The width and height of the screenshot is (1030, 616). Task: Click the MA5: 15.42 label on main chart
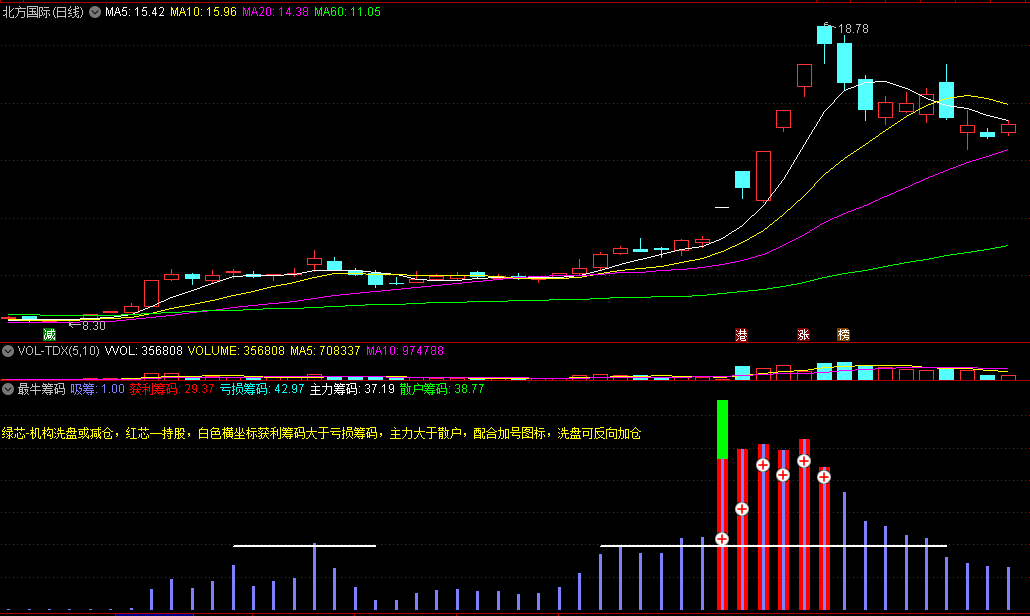135,12
